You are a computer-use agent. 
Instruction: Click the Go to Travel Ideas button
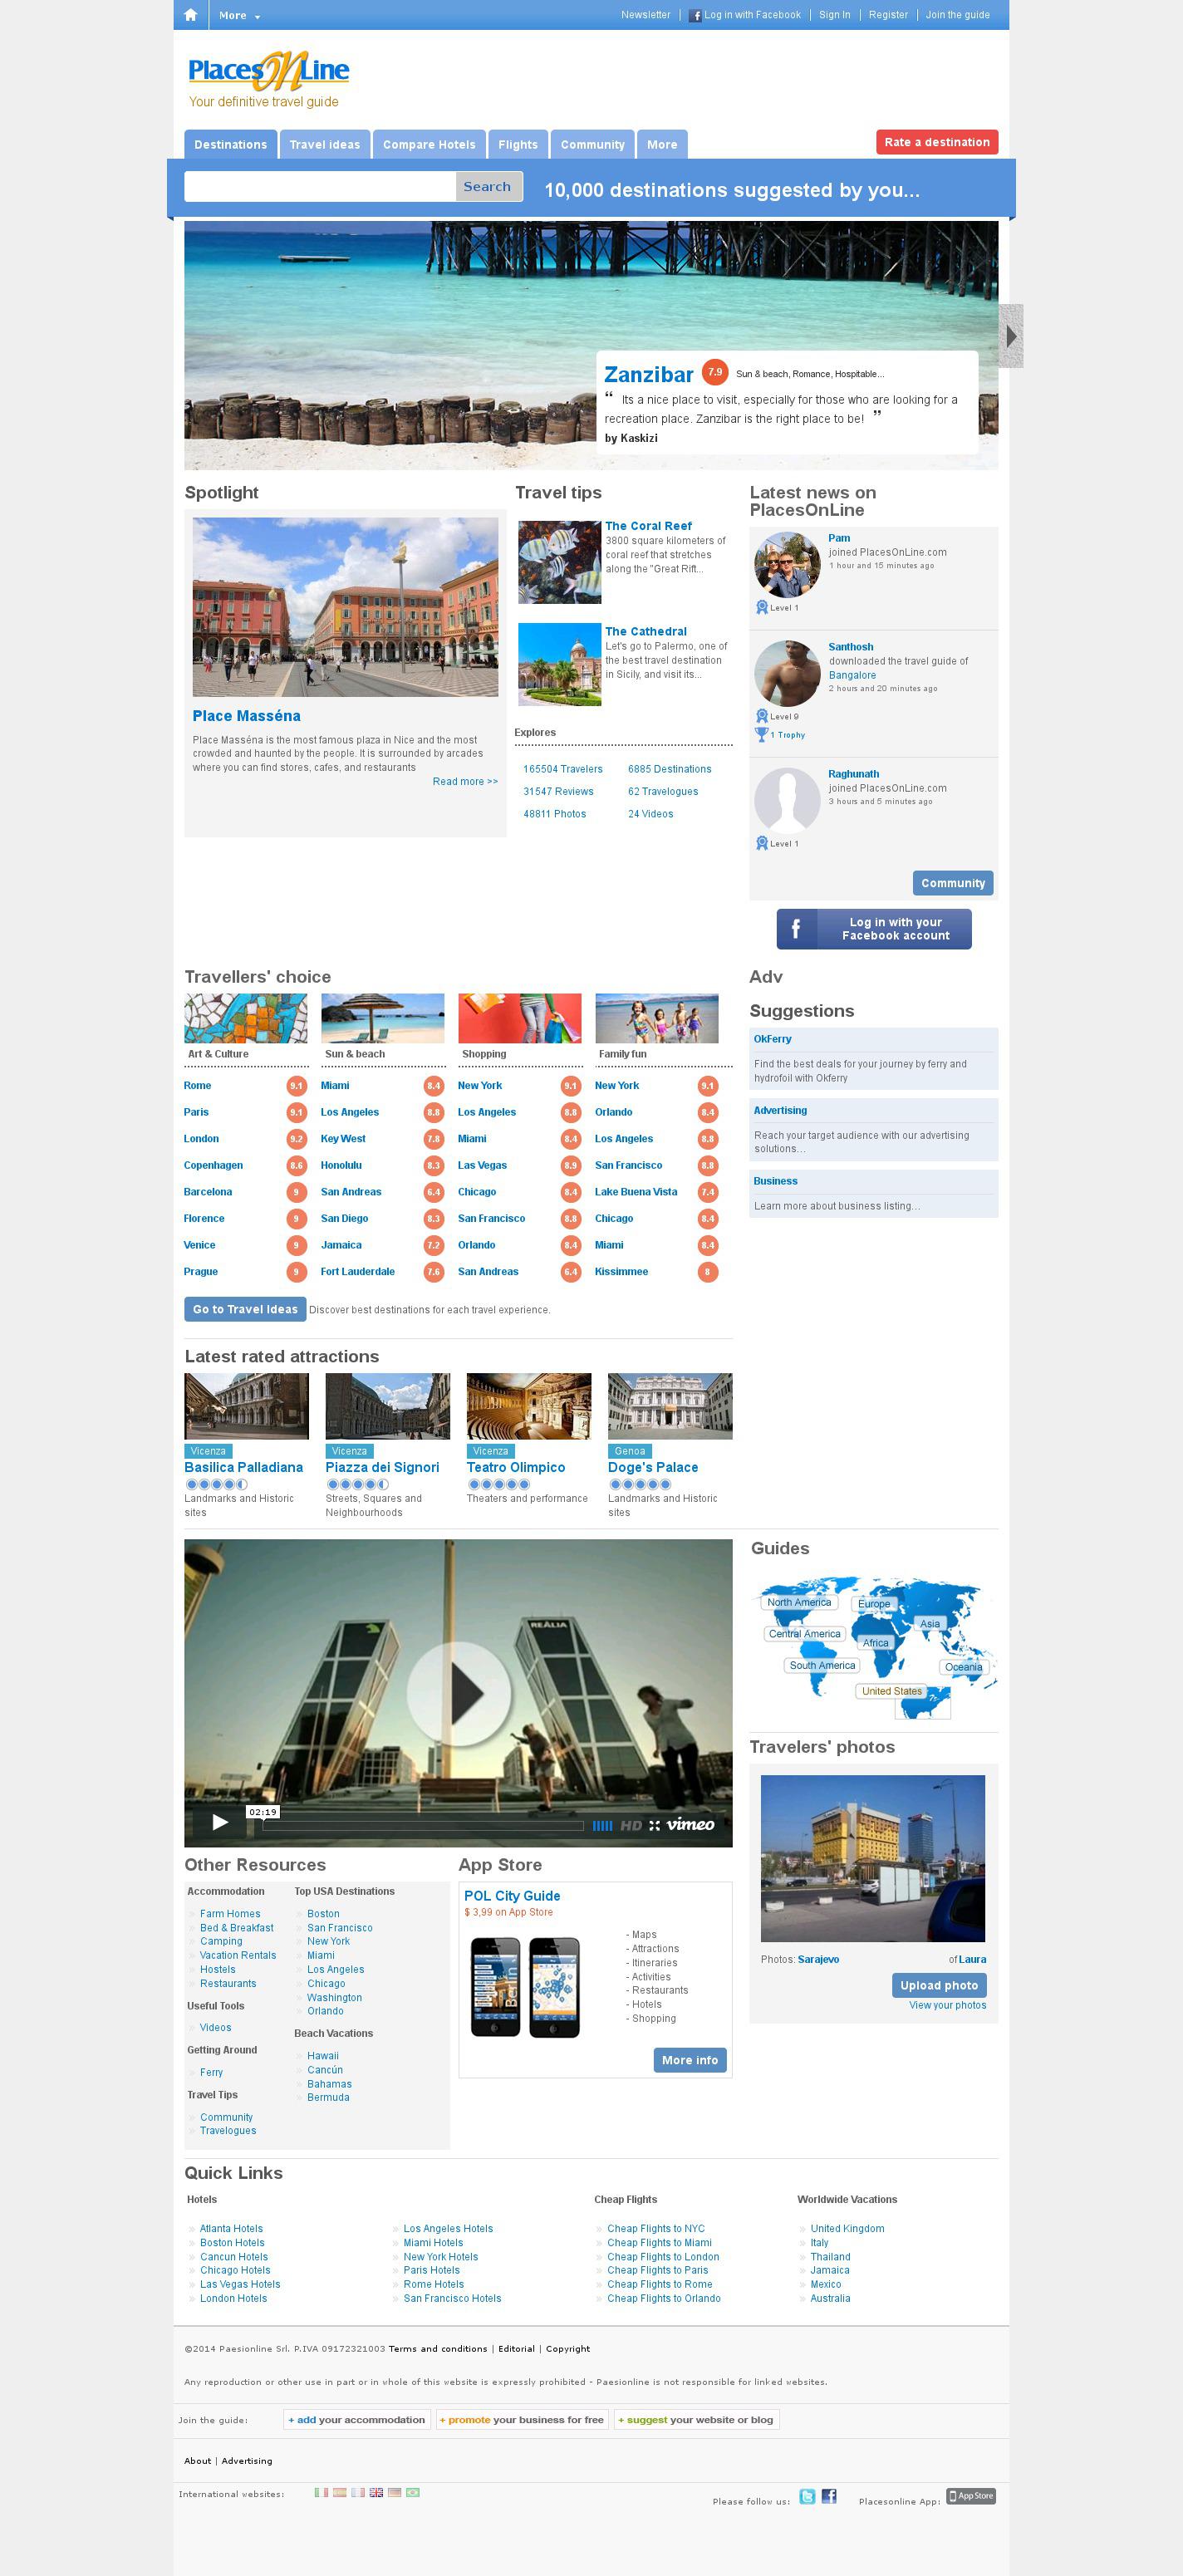point(245,1309)
